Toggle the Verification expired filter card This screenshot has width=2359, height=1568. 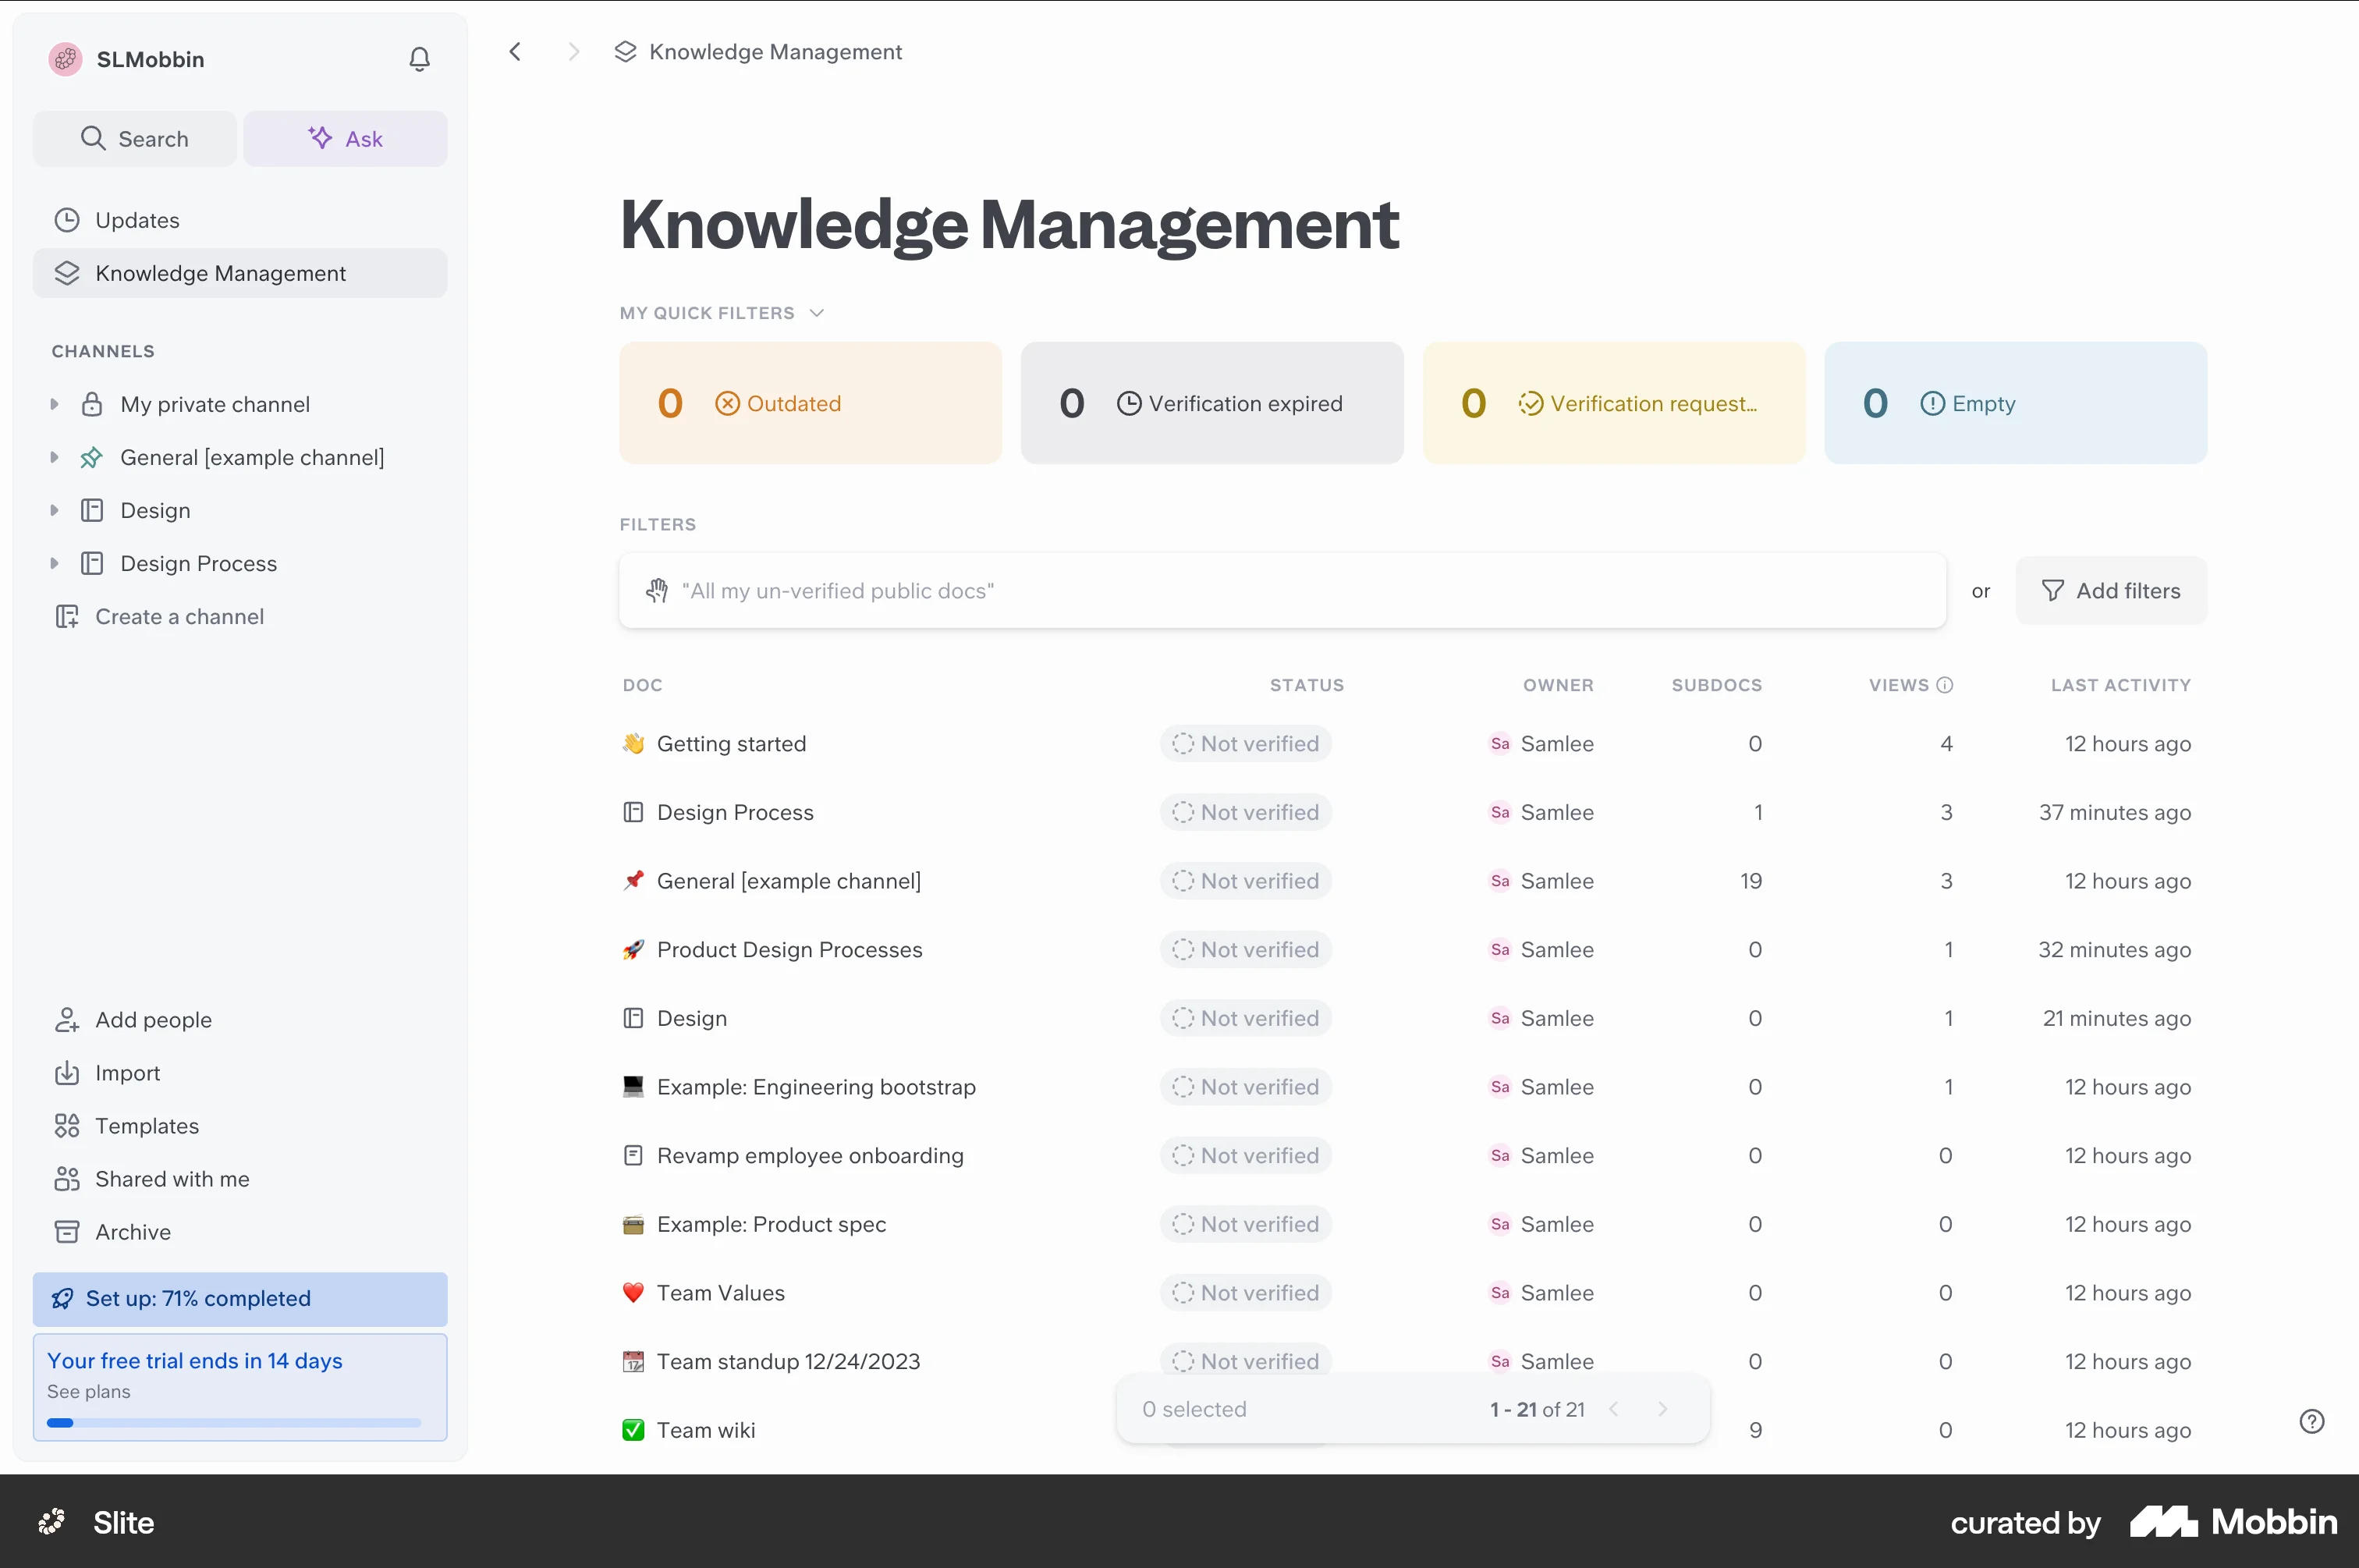[1212, 403]
